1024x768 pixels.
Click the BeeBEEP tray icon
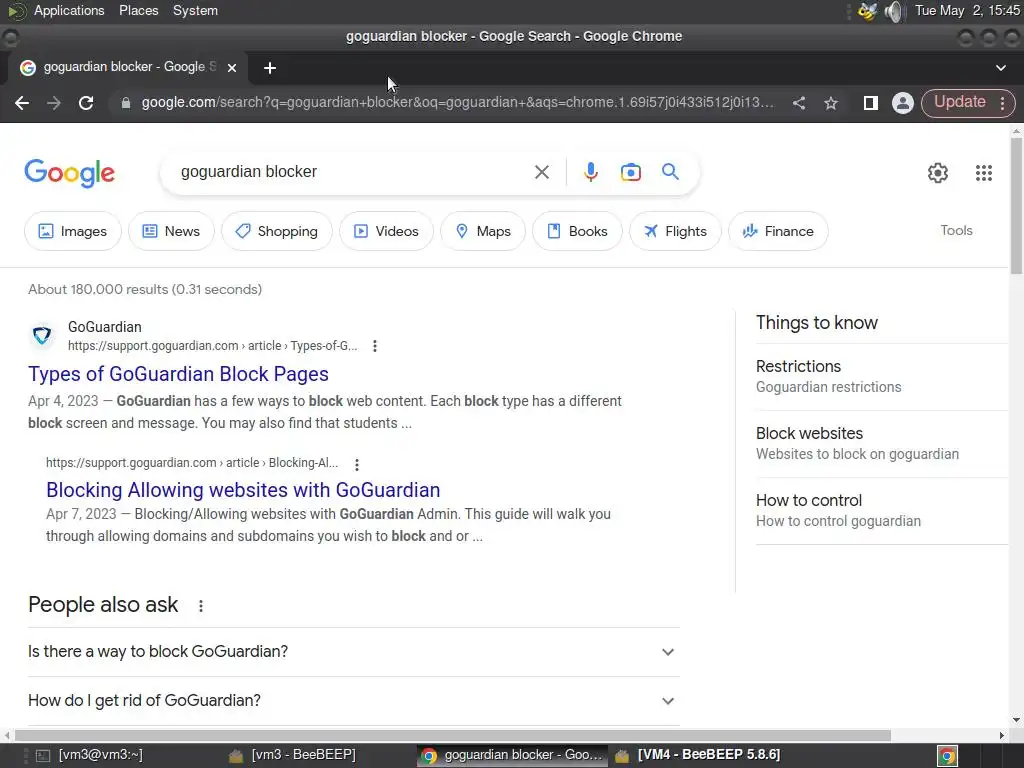[x=867, y=11]
